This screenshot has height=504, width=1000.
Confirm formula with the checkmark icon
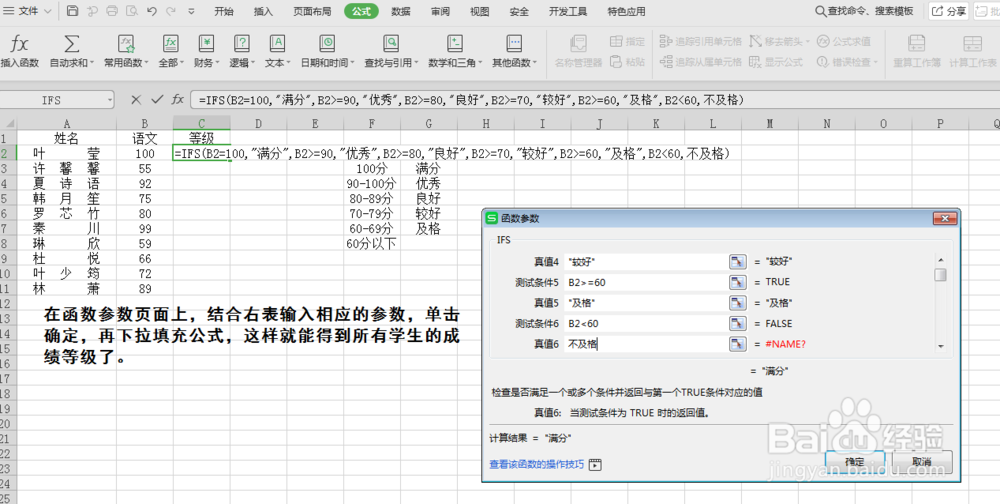[157, 100]
